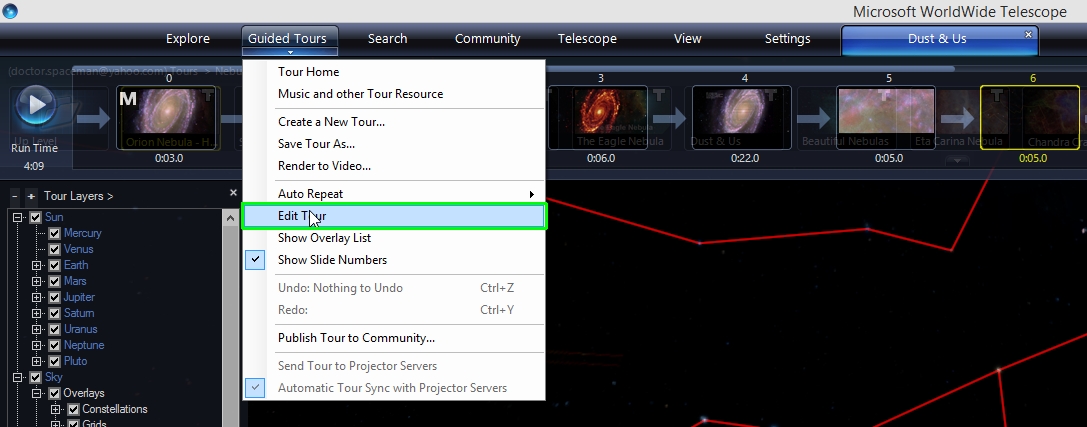Select slide 0 Orion Nebula thumbnail
The height and width of the screenshot is (427, 1087).
pos(168,117)
